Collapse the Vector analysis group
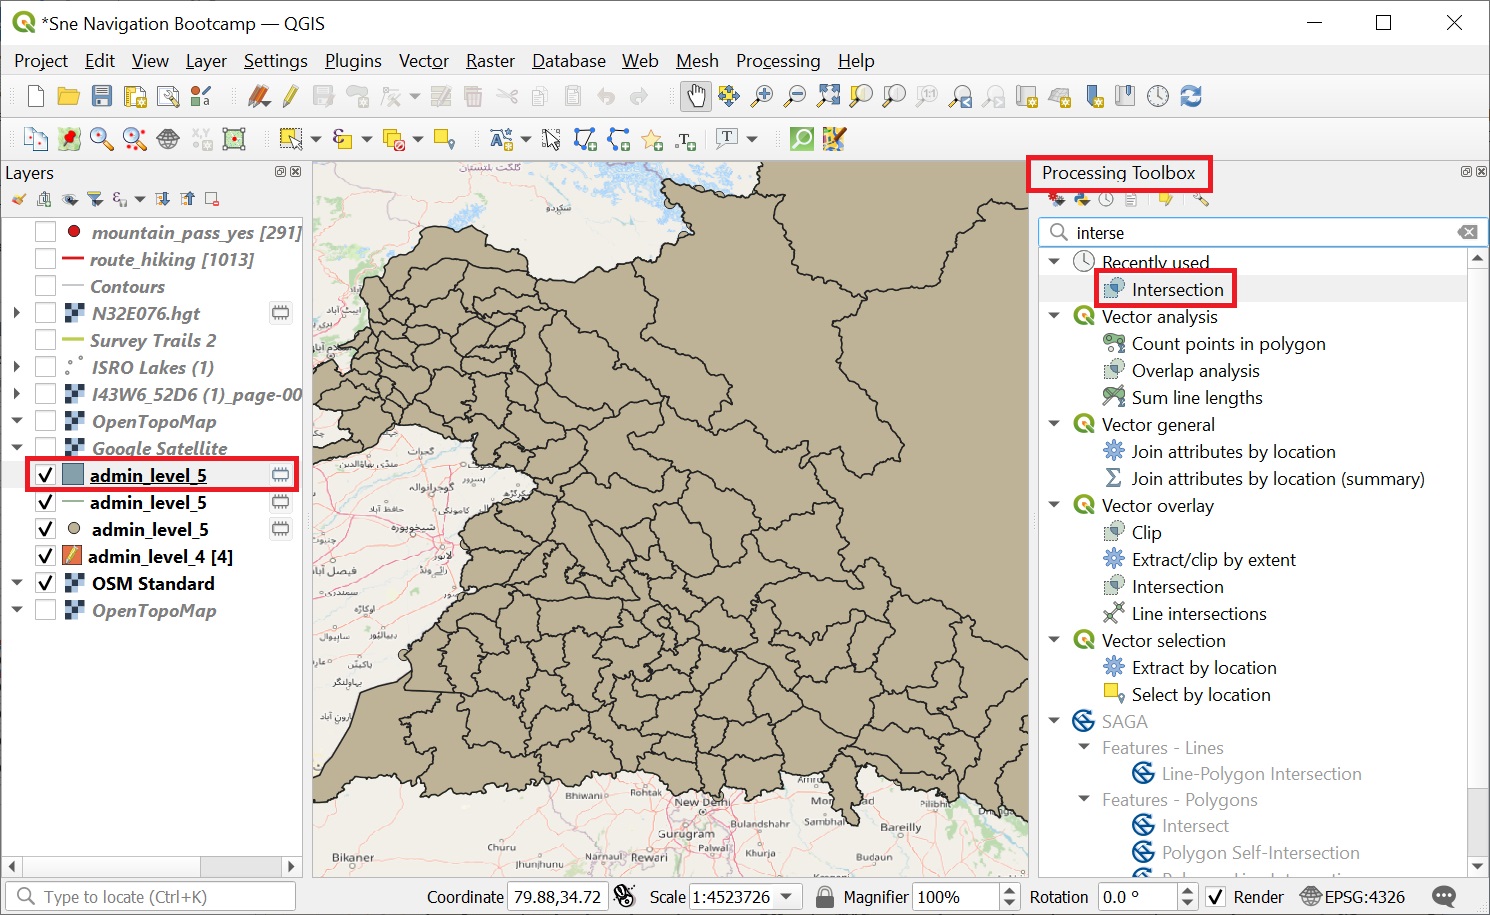Screen dimensions: 1490x915 coord(1054,316)
